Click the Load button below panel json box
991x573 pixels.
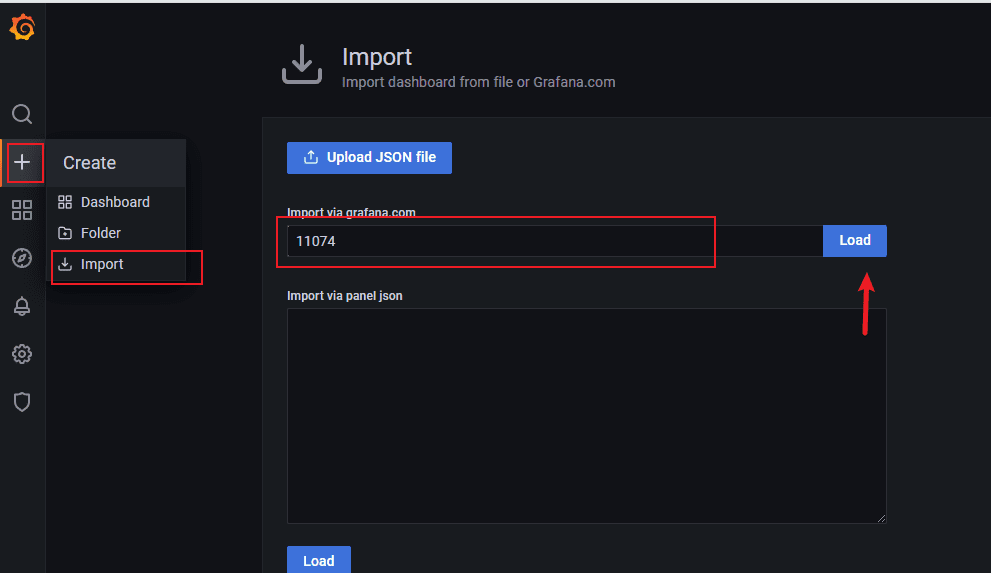tap(318, 560)
